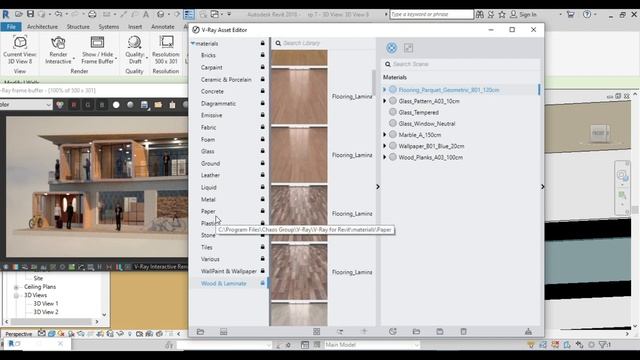Click the save icon below library categories

pos(223,332)
